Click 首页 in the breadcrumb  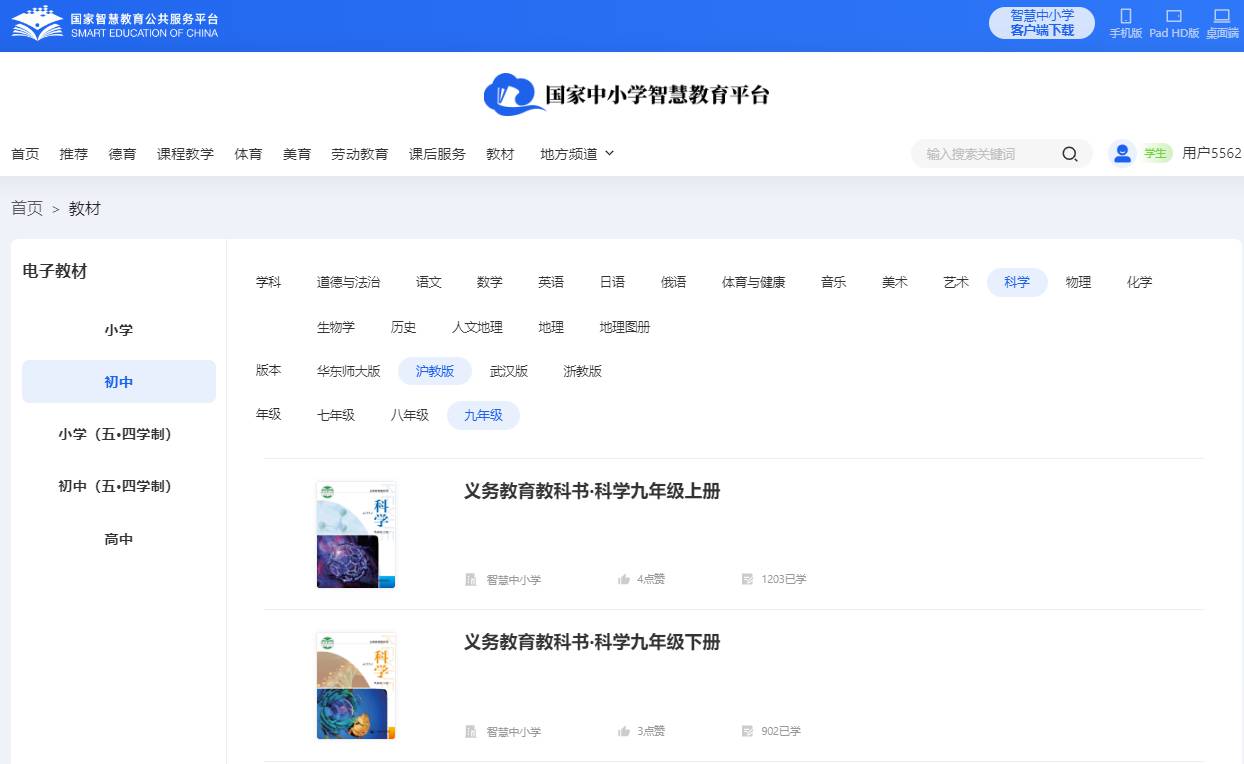(x=27, y=208)
